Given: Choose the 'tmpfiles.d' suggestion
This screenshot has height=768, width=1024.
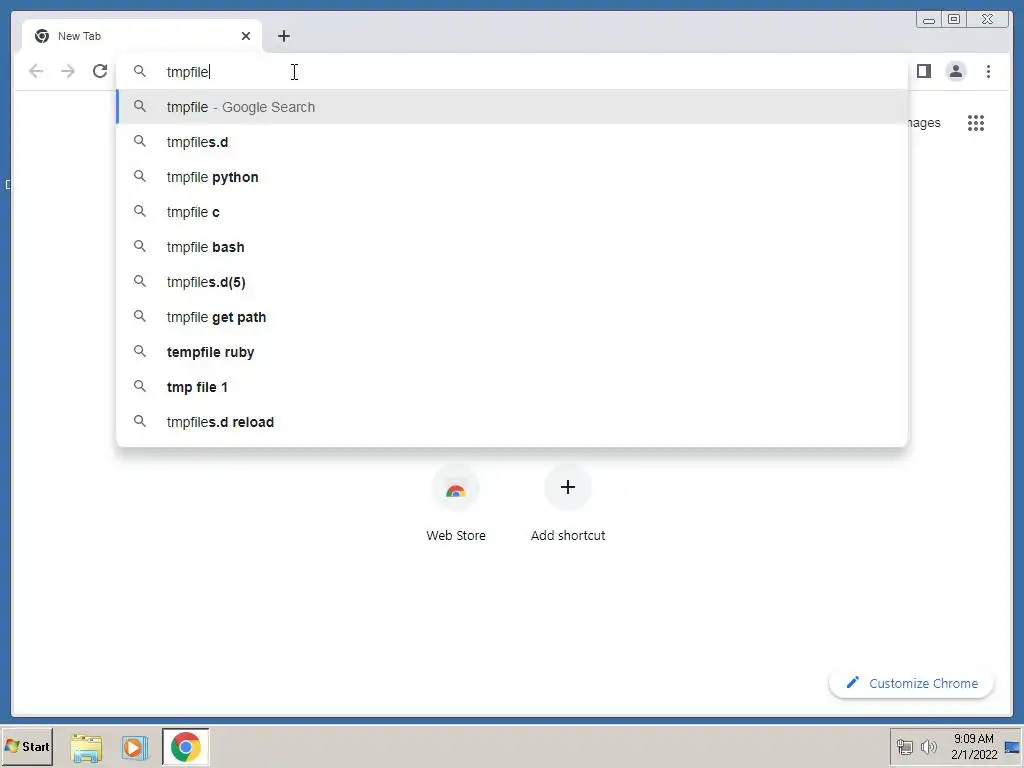Looking at the screenshot, I should coord(512,142).
